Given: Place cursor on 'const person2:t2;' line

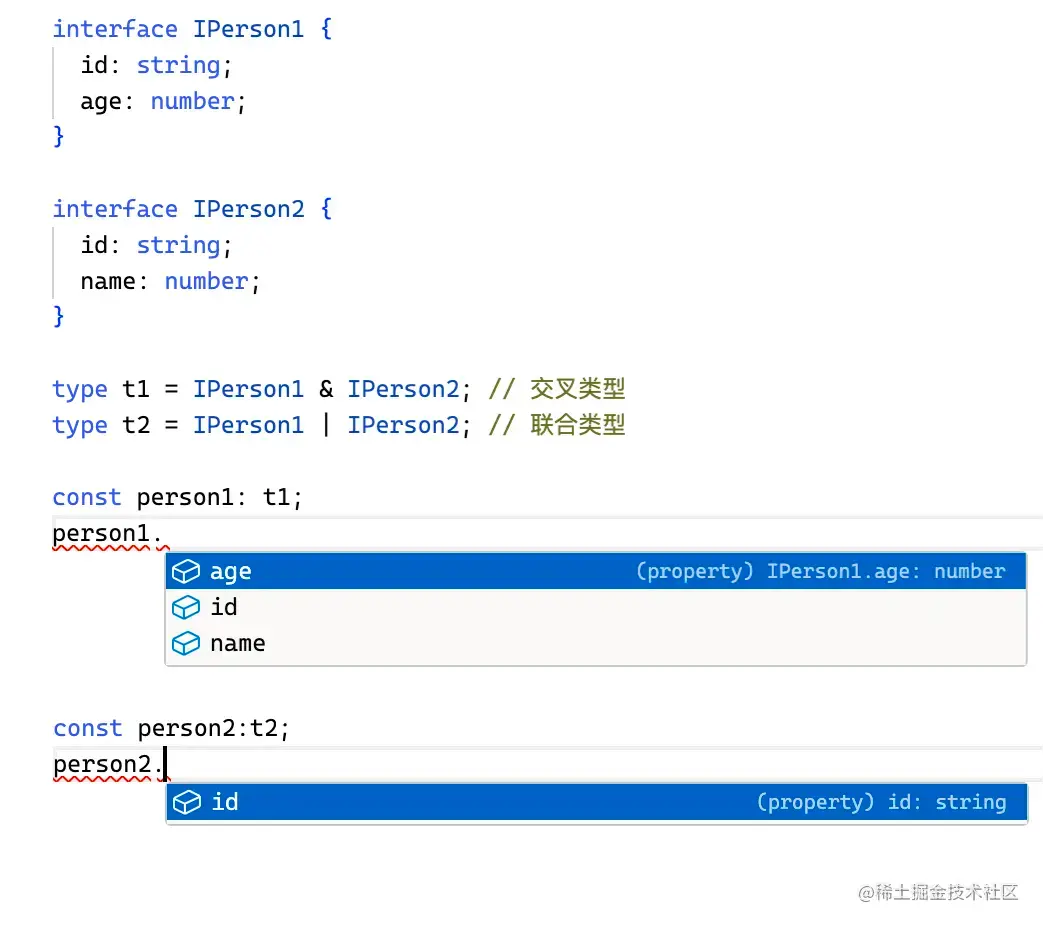Looking at the screenshot, I should 171,728.
